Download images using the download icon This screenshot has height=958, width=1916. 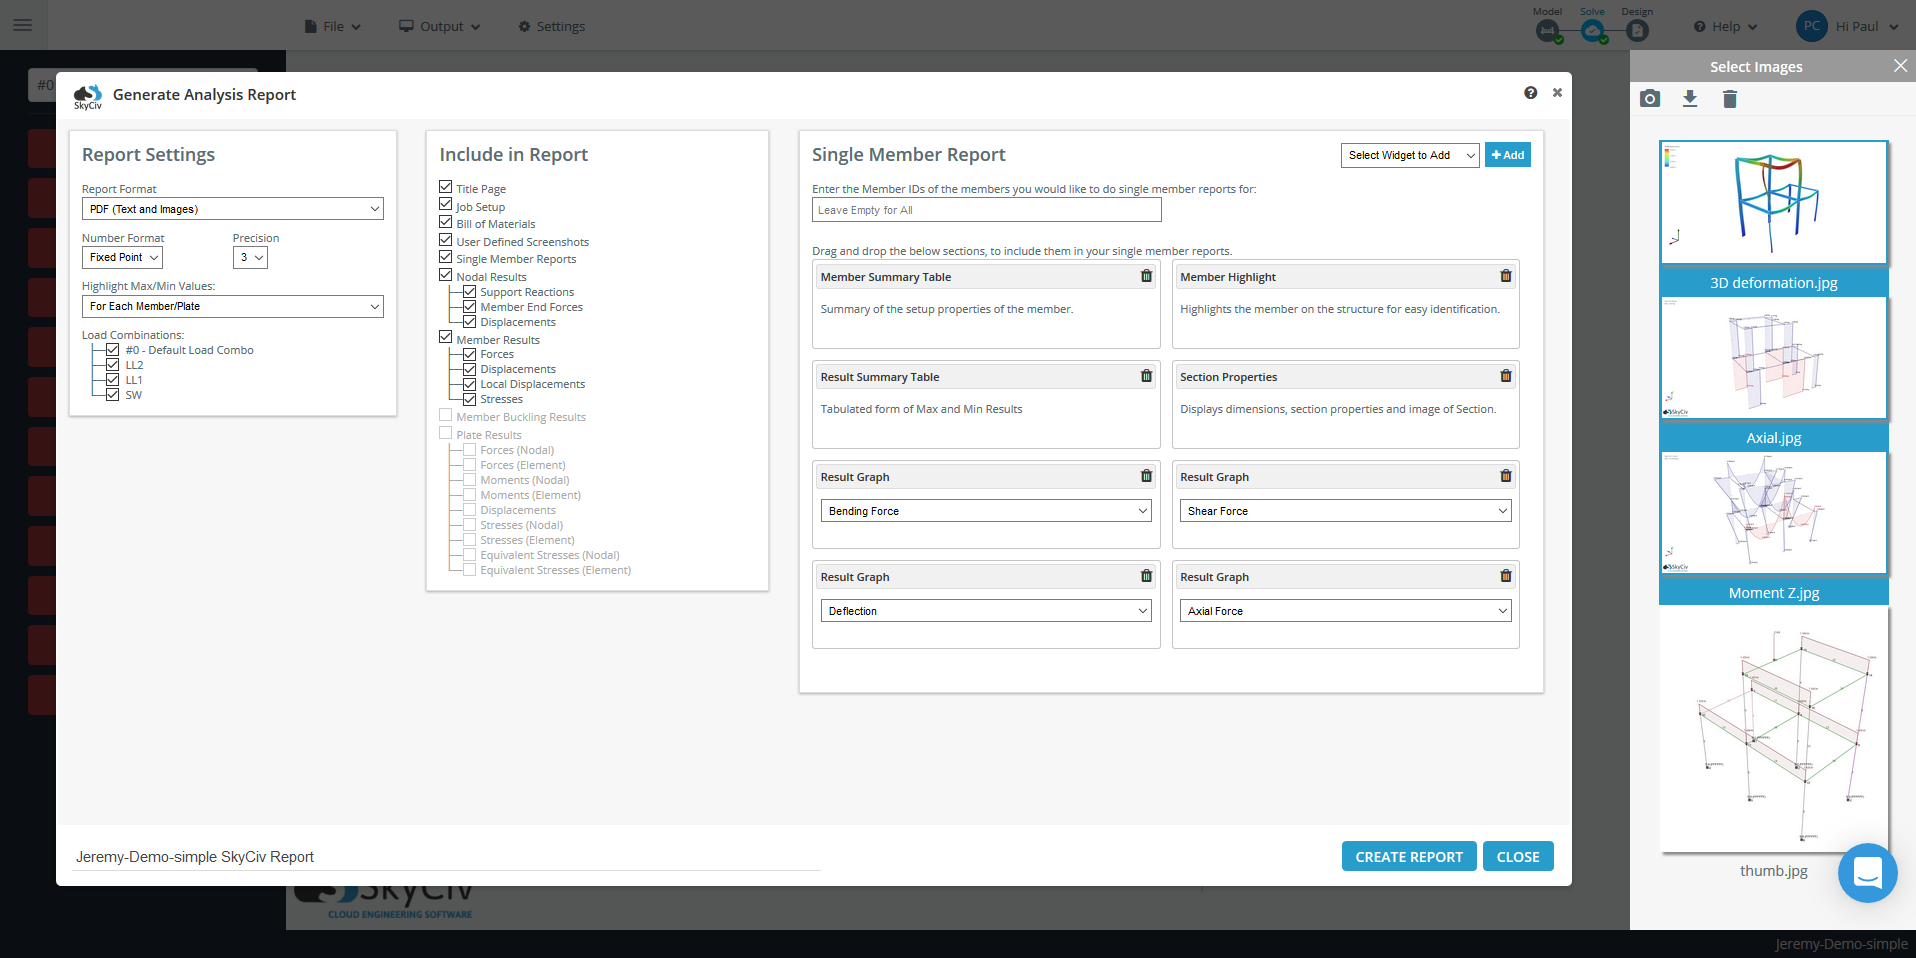point(1690,99)
